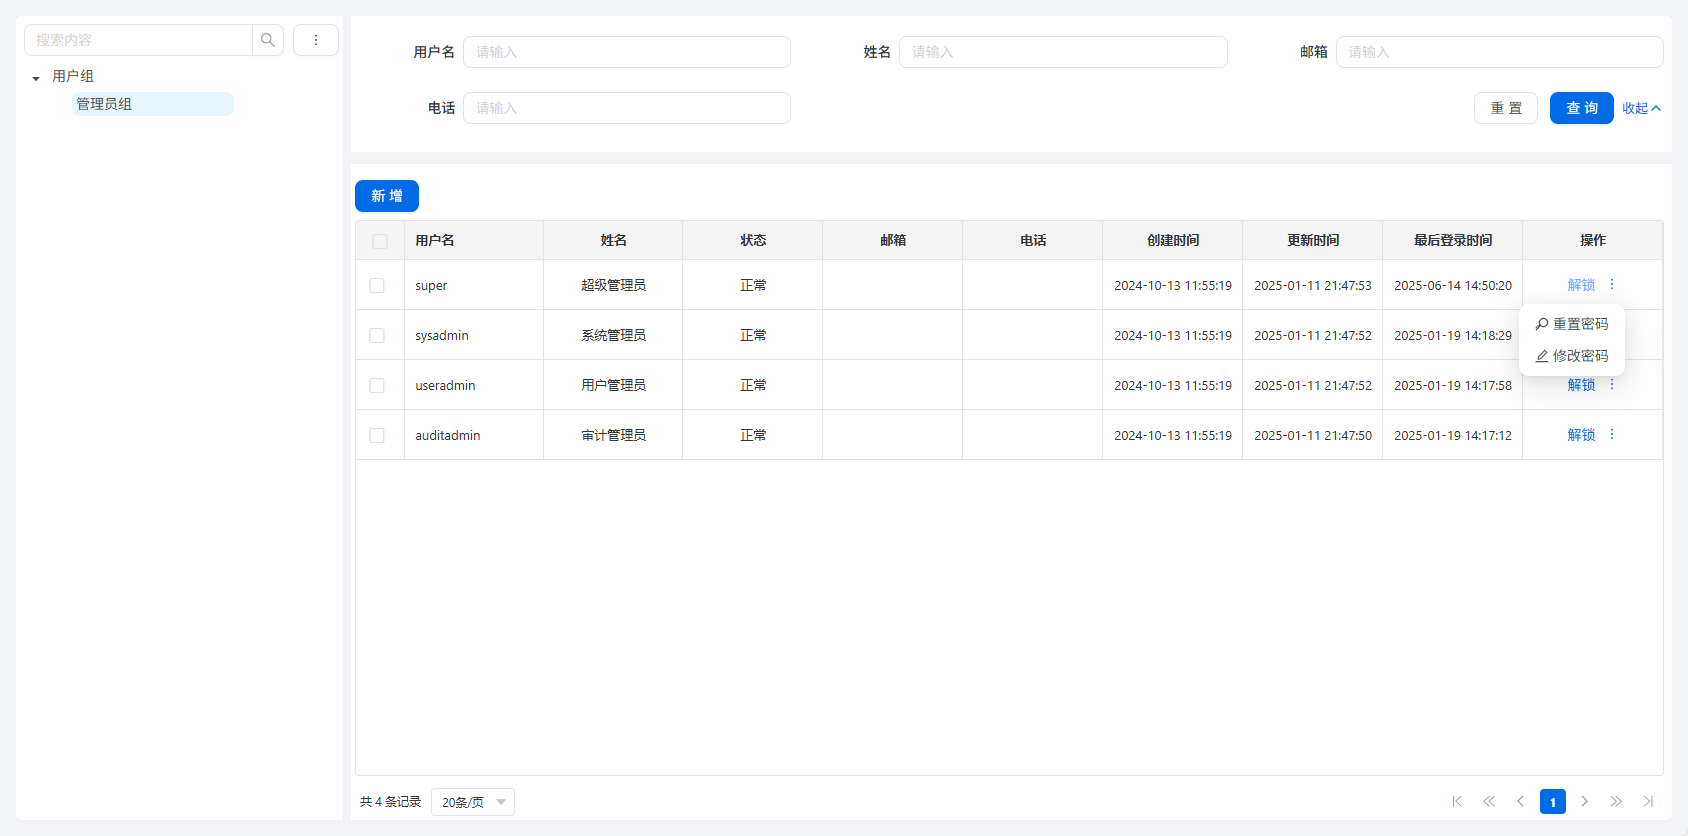Go to the next page arrow
The image size is (1688, 836).
1584,802
